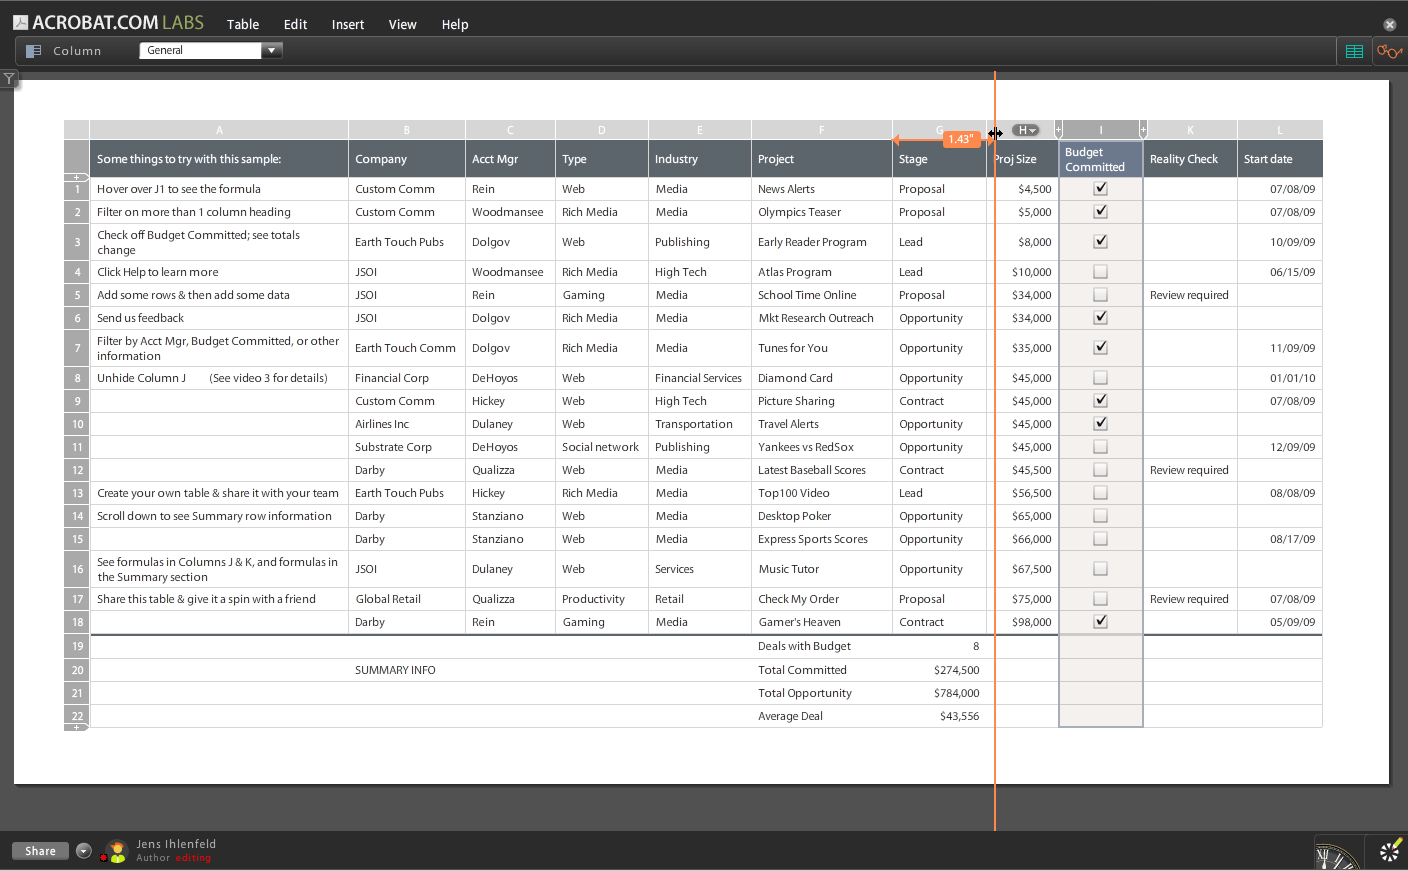Viewport: 1408px width, 871px height.
Task: Open the H column header dropdown
Action: coord(1024,129)
